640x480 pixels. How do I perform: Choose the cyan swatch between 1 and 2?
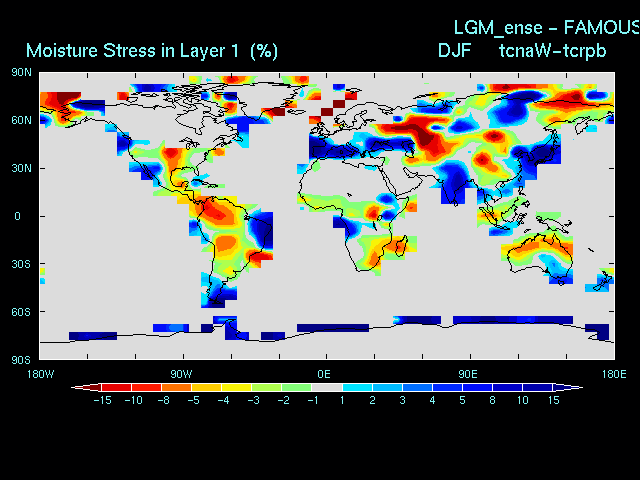pyautogui.click(x=356, y=386)
